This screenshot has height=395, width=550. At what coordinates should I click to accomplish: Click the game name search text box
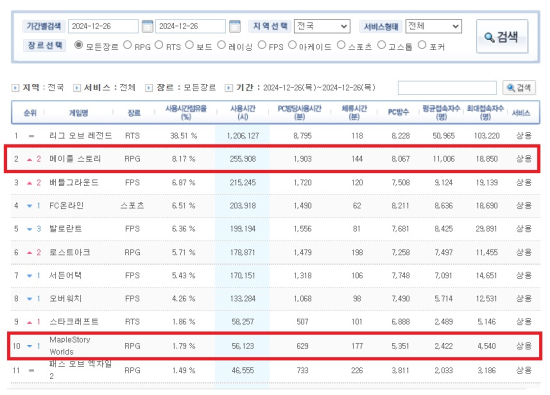tap(447, 88)
